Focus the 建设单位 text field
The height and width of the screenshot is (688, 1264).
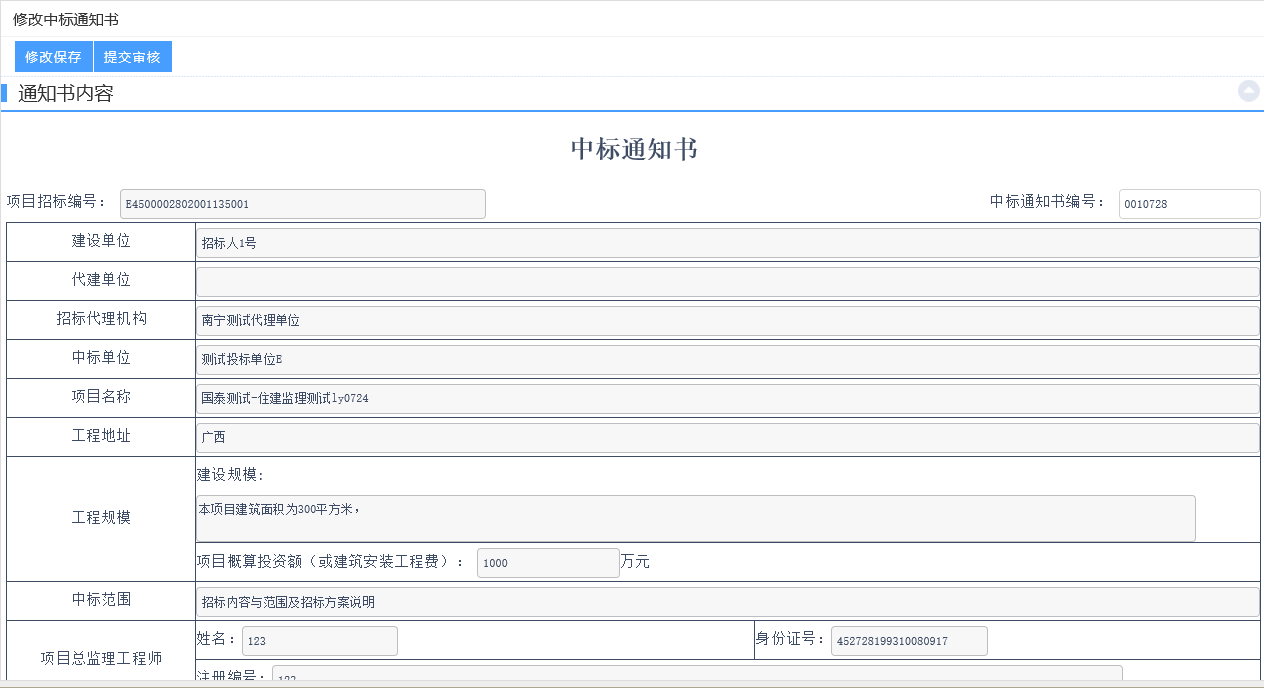pyautogui.click(x=727, y=243)
